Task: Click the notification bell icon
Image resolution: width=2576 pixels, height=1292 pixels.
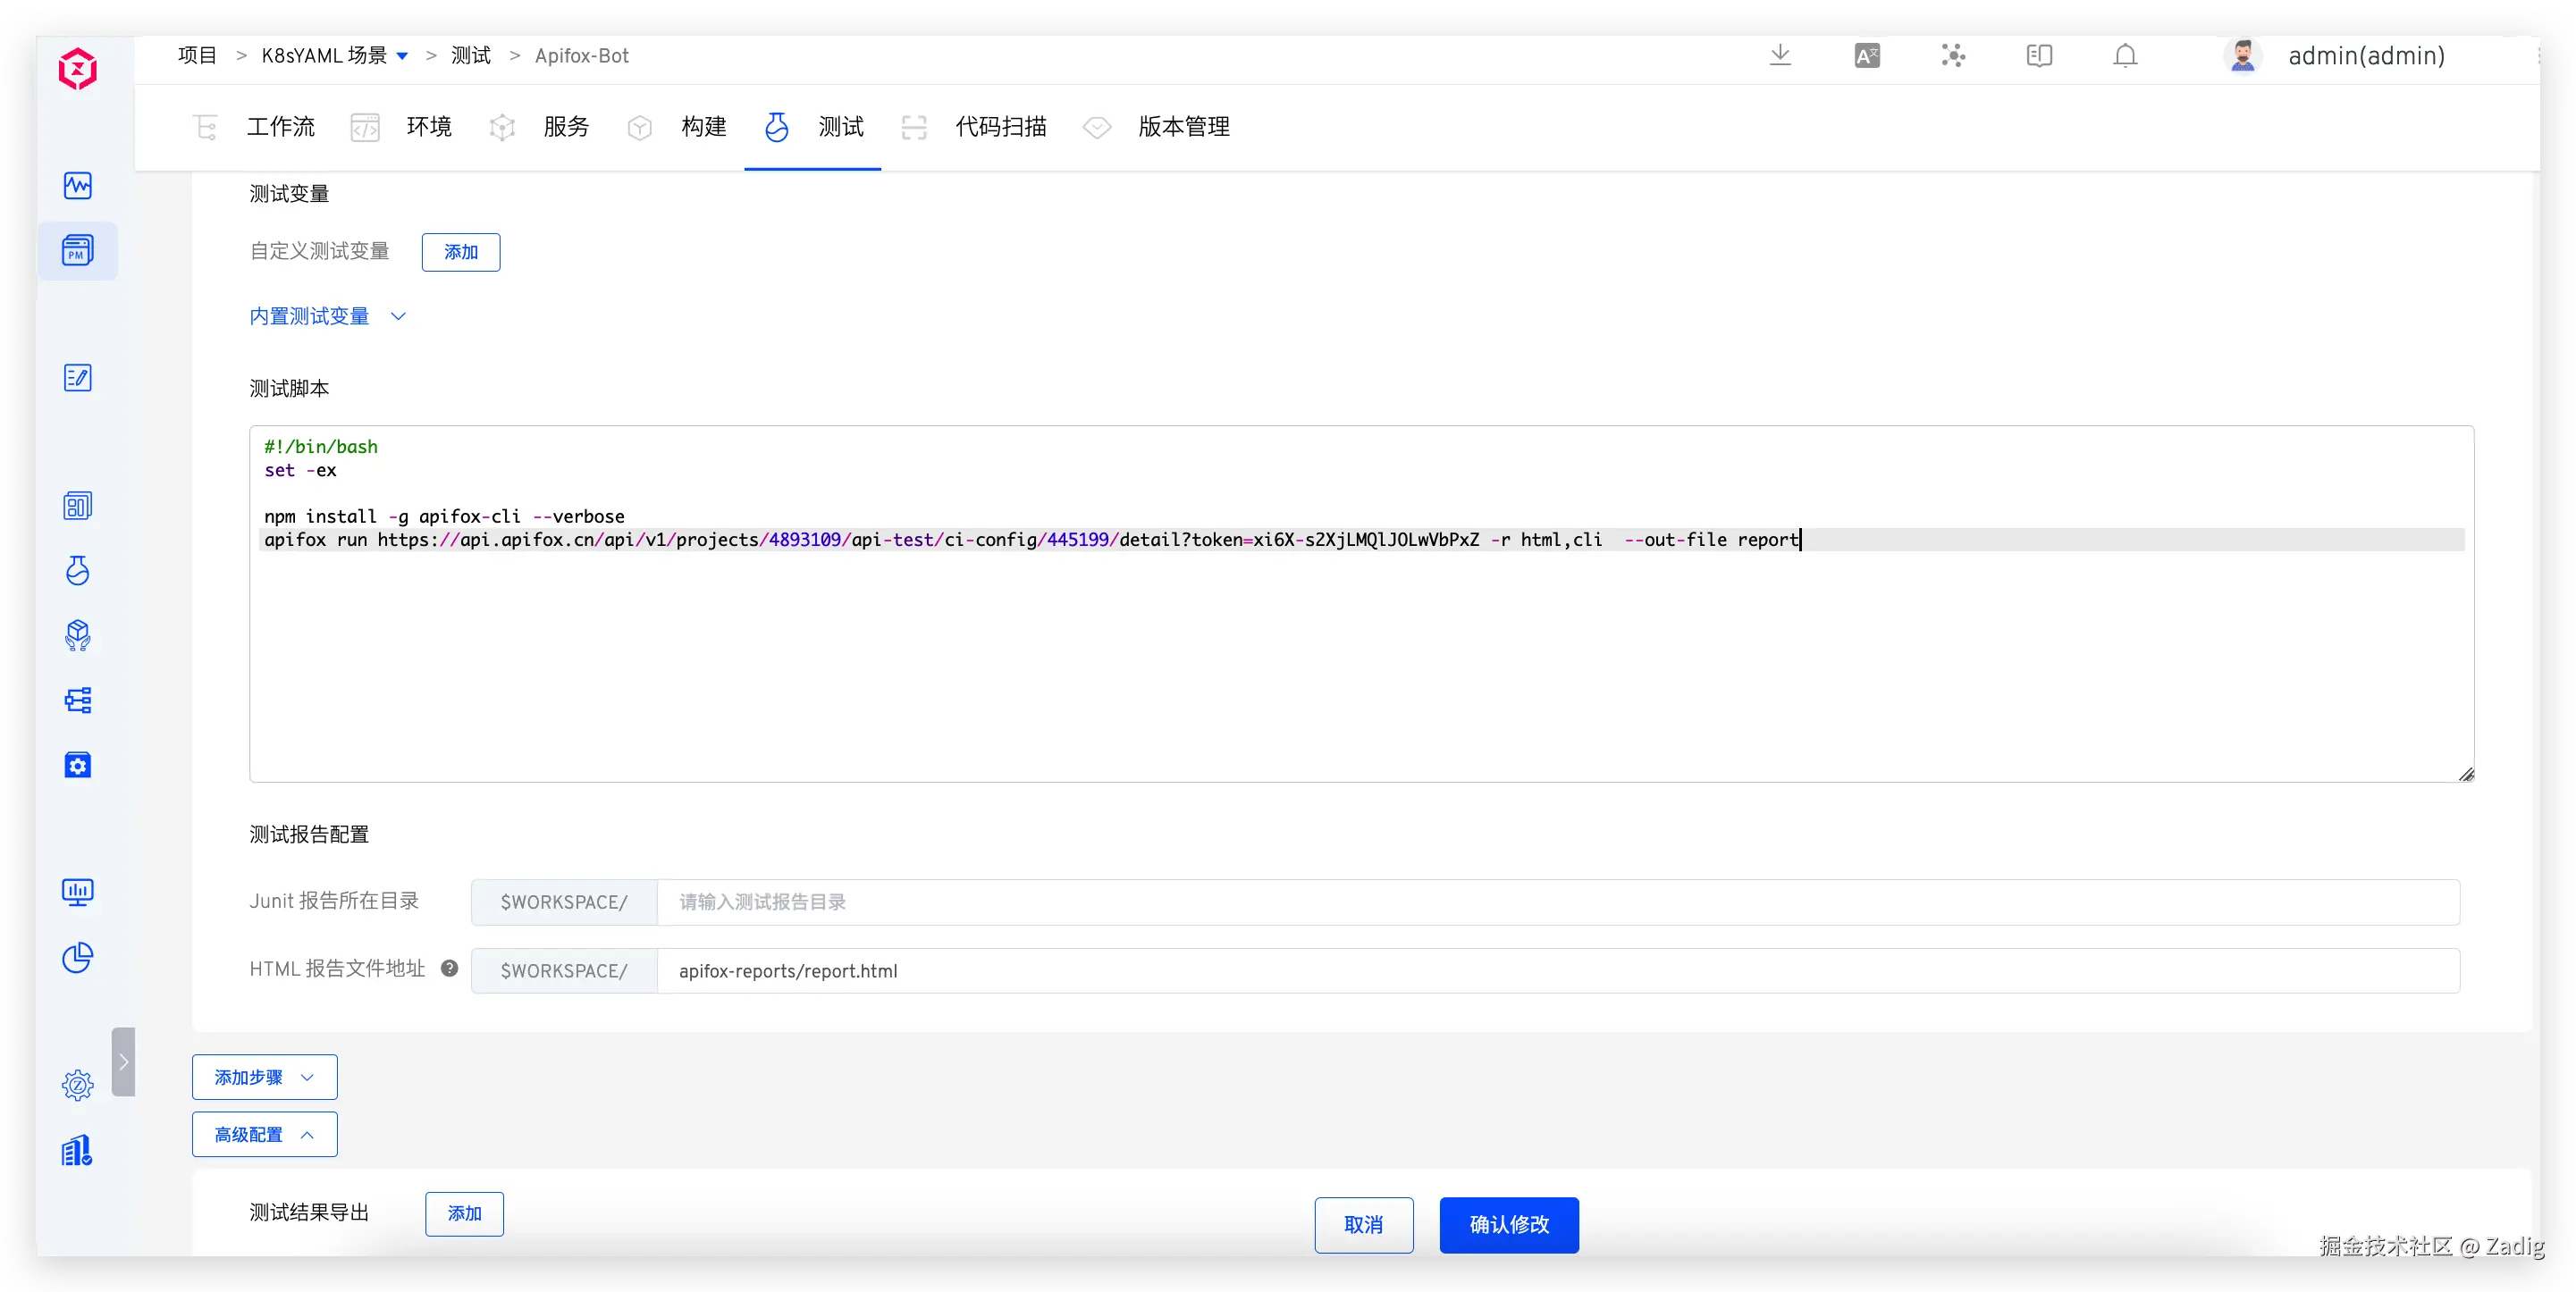Action: coord(2125,56)
